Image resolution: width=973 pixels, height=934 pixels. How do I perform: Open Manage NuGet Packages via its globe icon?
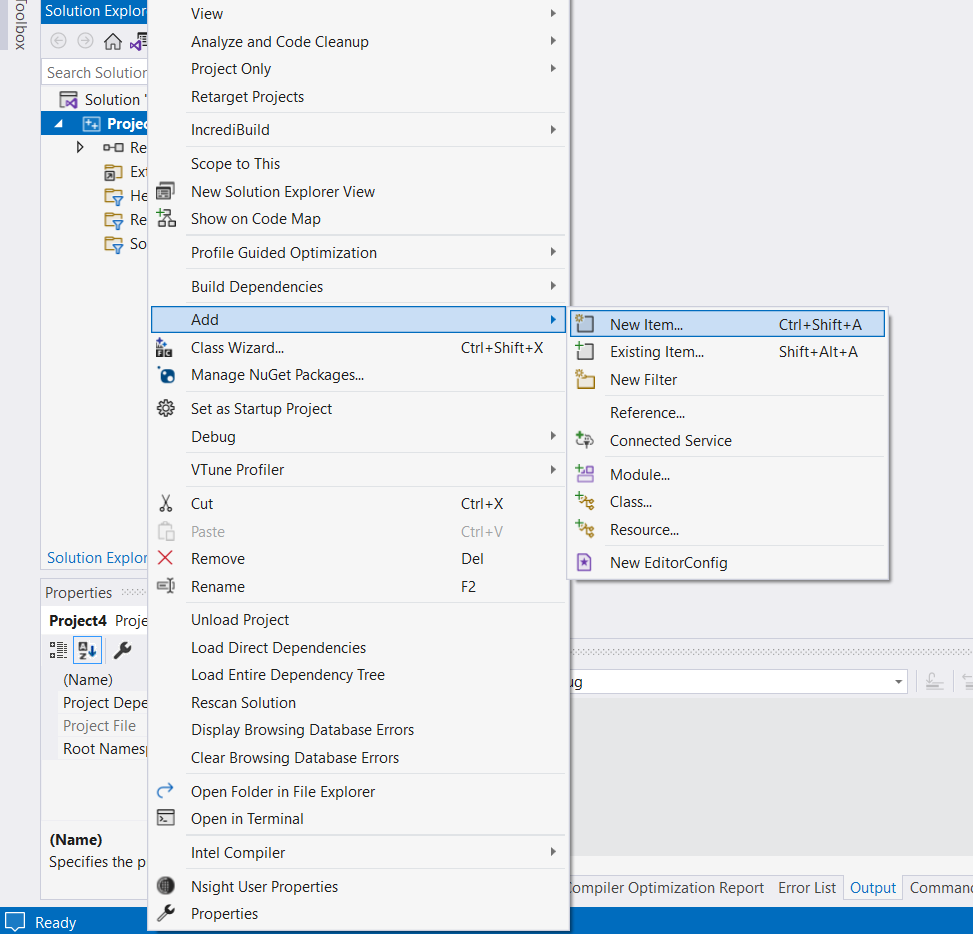[x=166, y=377]
